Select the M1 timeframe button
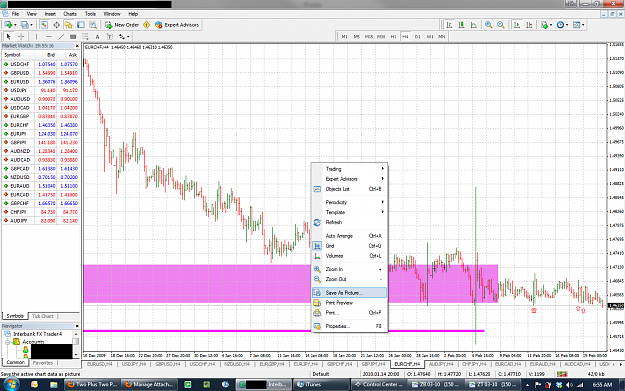Image resolution: width=625 pixels, height=391 pixels. click(x=344, y=37)
